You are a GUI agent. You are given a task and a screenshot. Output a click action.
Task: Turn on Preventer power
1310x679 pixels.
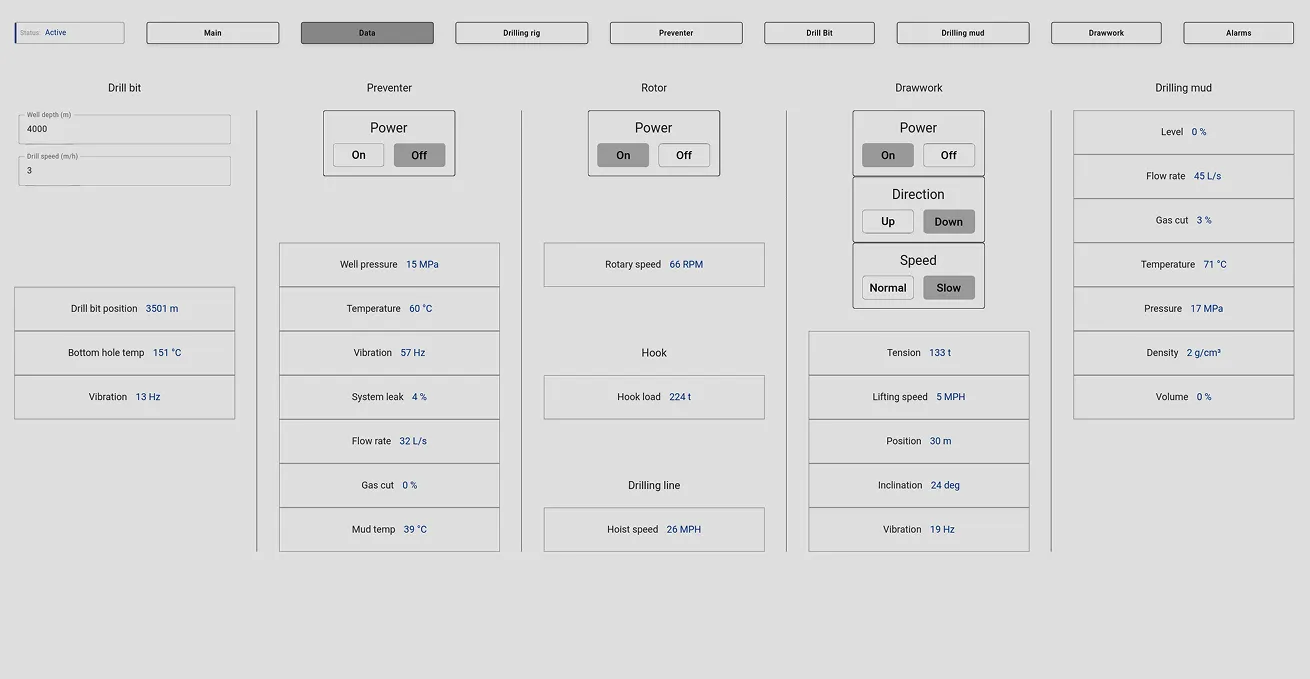[357, 155]
